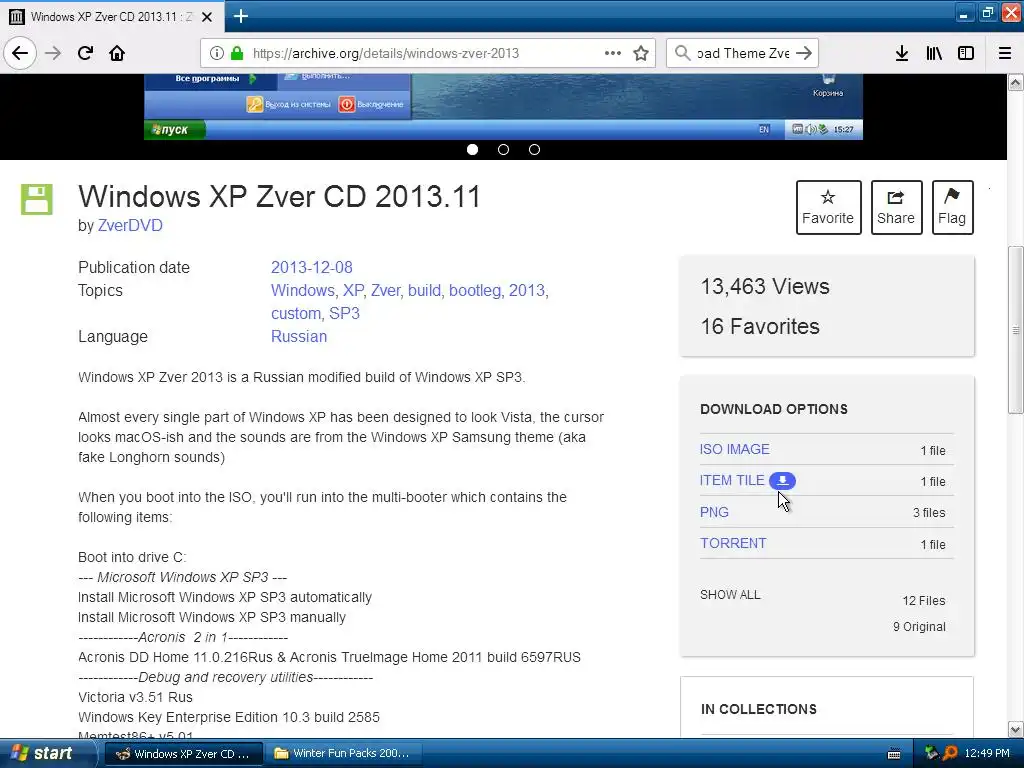Open the XP topic link
The image size is (1024, 768).
pos(353,290)
